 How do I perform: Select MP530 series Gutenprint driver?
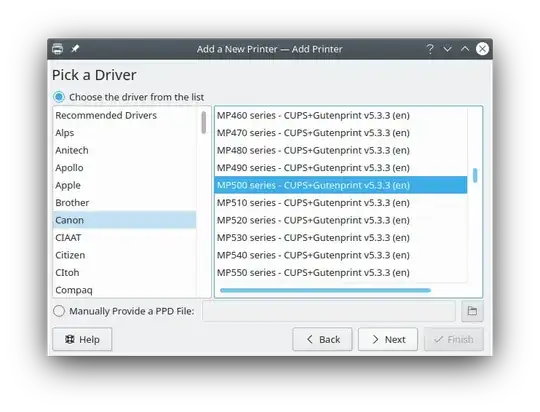tap(341, 238)
